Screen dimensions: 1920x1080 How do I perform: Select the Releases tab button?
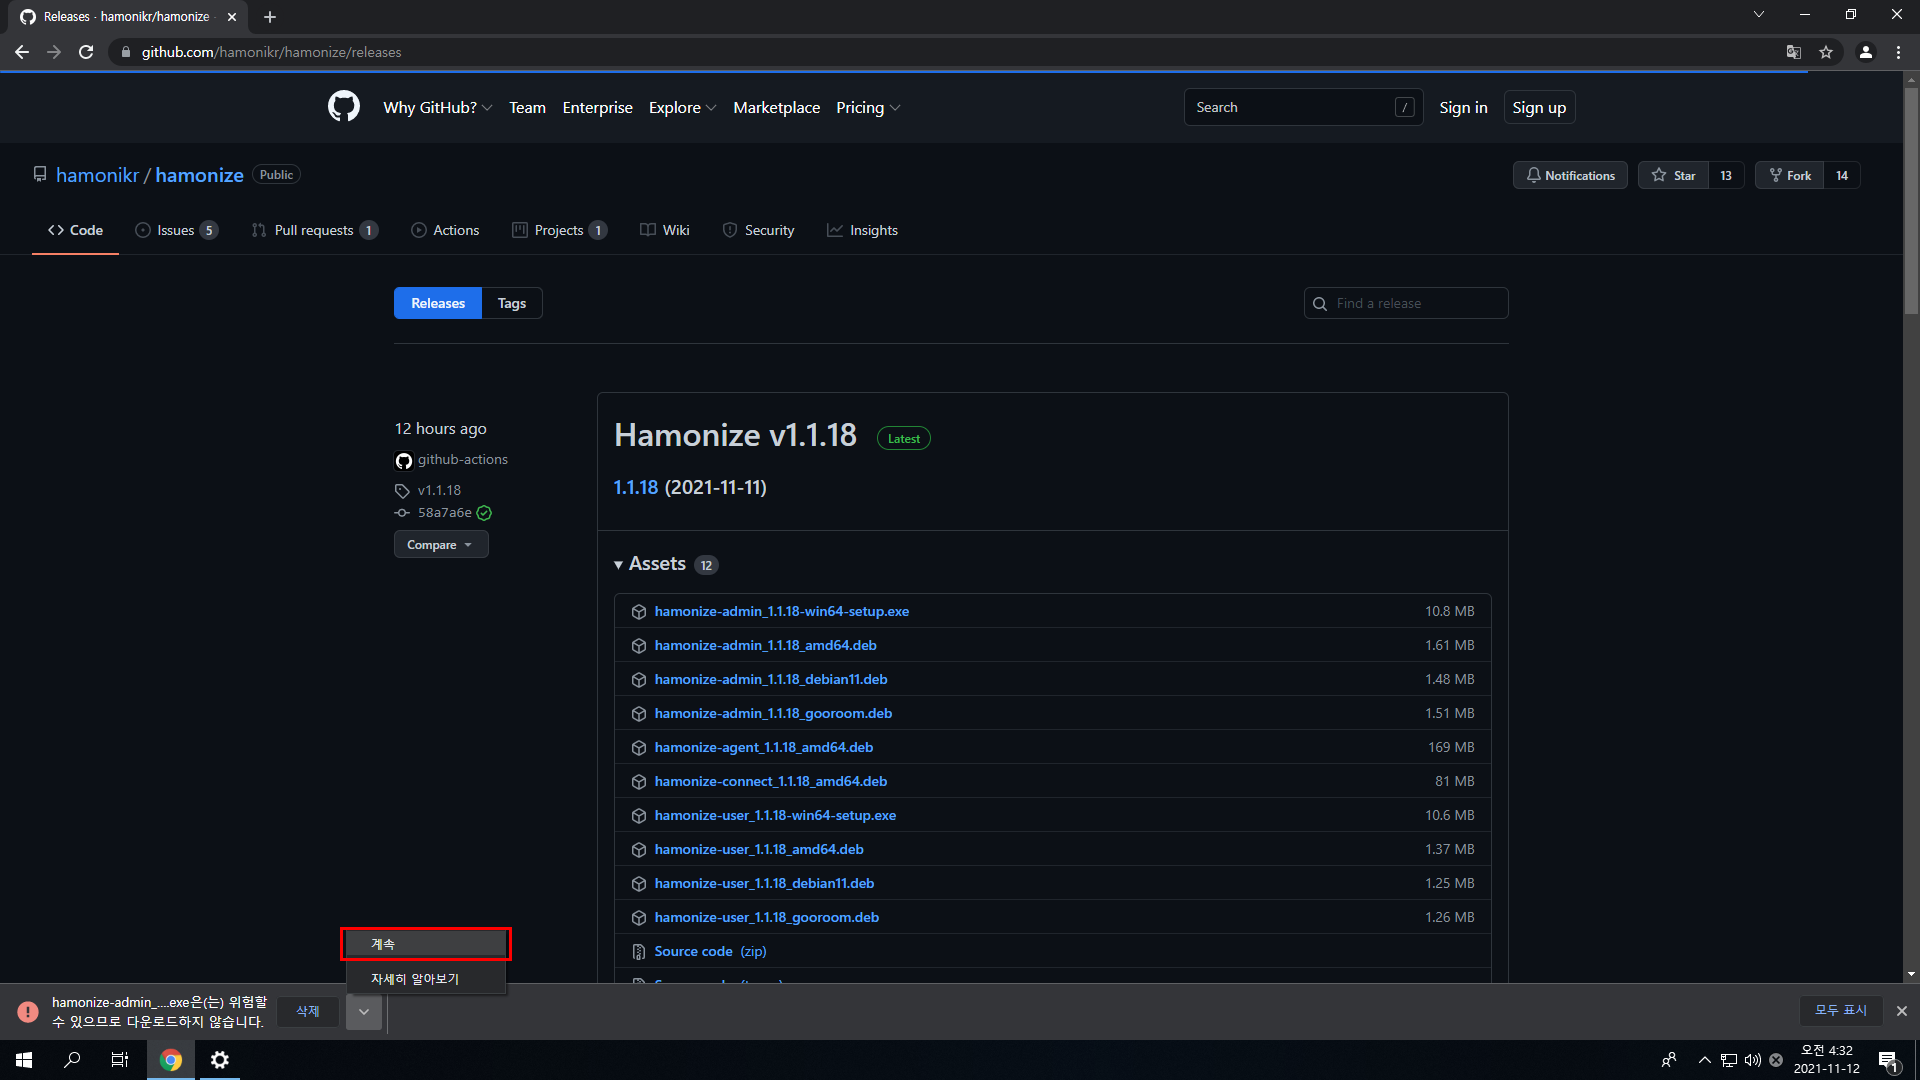pos(438,303)
